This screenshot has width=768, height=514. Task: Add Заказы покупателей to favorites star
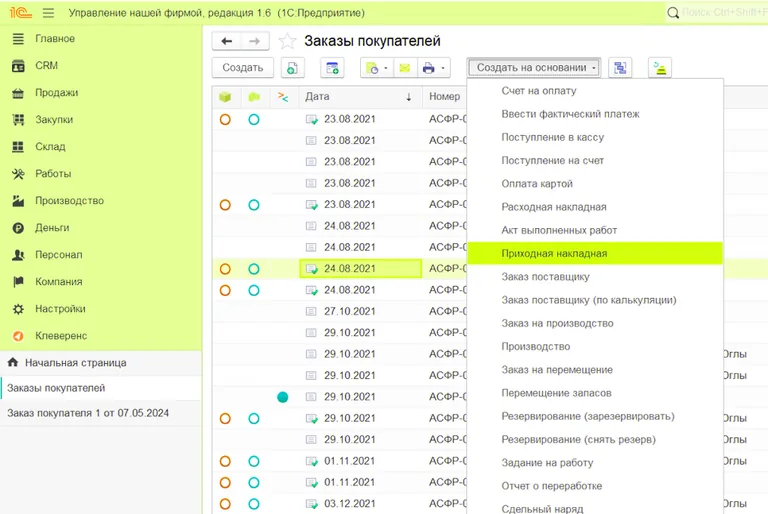[287, 41]
